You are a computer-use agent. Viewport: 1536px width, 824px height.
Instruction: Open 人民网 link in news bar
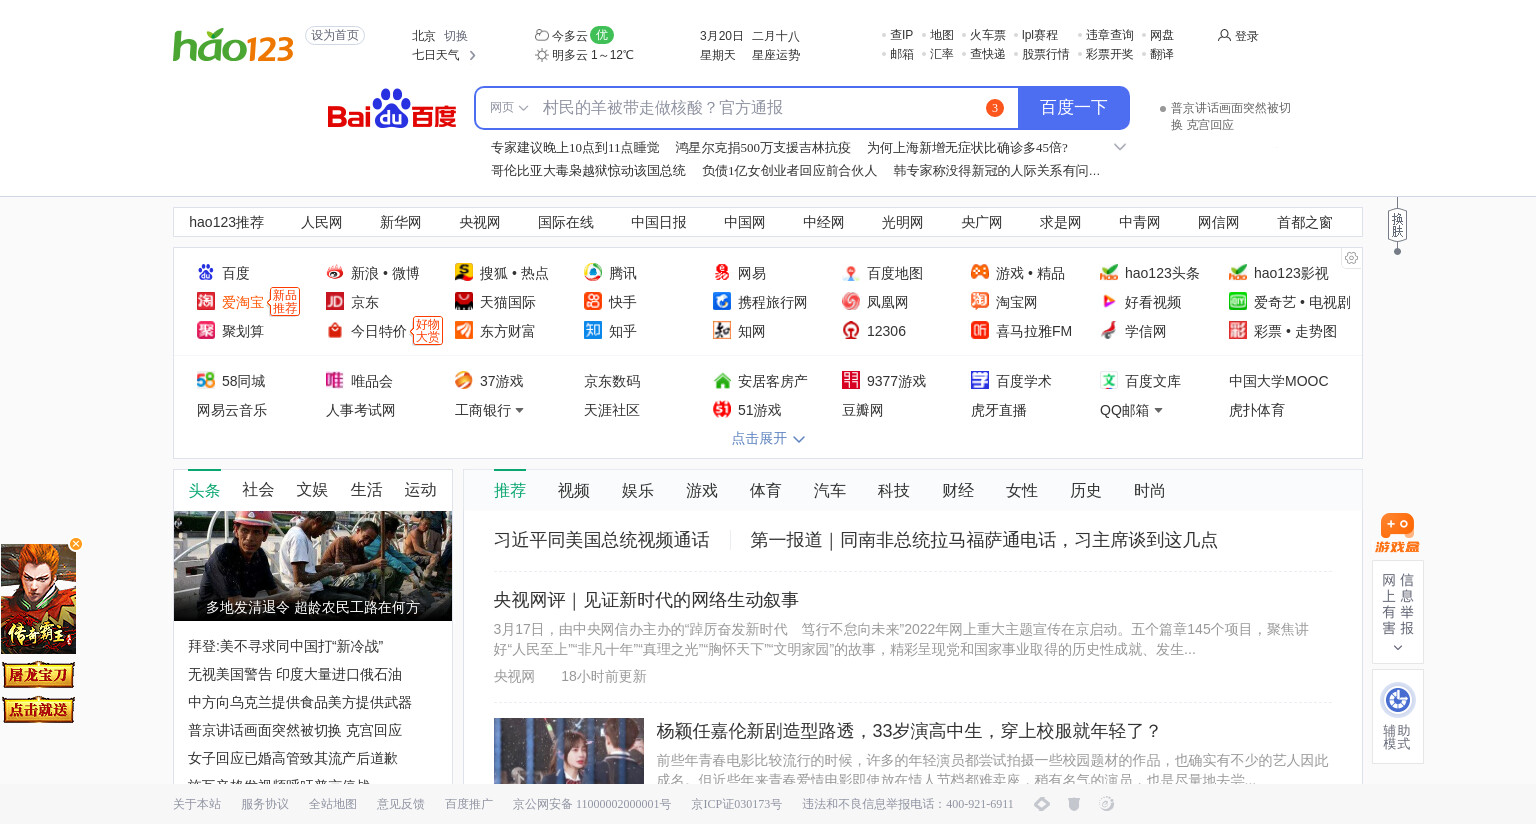322,222
